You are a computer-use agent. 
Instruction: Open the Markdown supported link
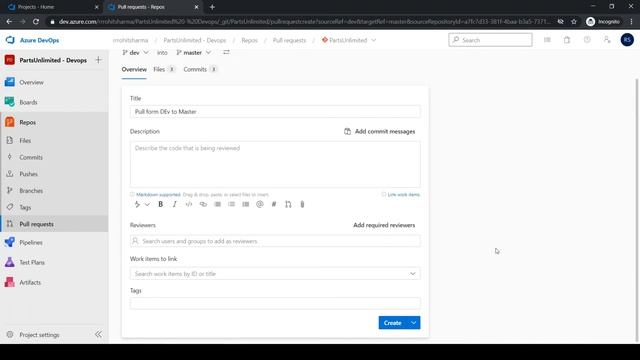tap(158, 195)
